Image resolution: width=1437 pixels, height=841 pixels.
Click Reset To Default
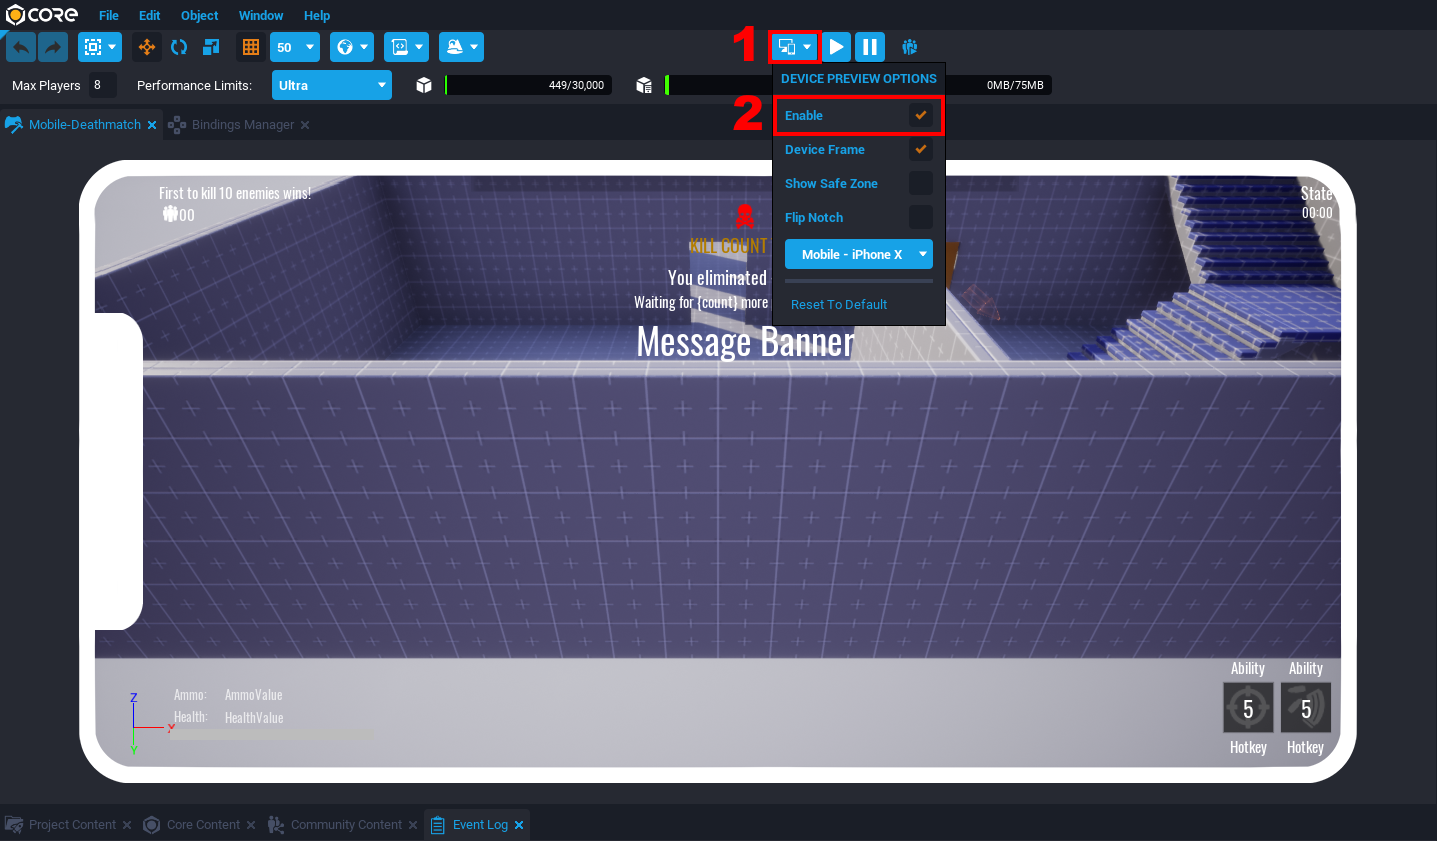[839, 305]
